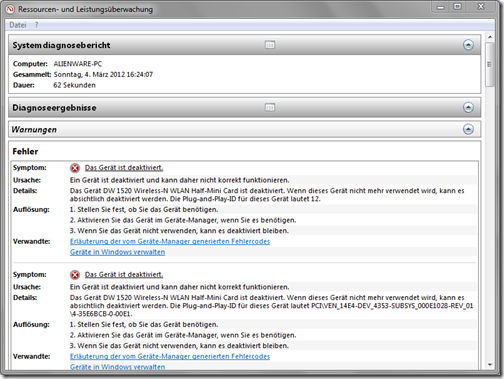This screenshot has height=379, width=504.
Task: Open the ? help menu
Action: coord(36,25)
